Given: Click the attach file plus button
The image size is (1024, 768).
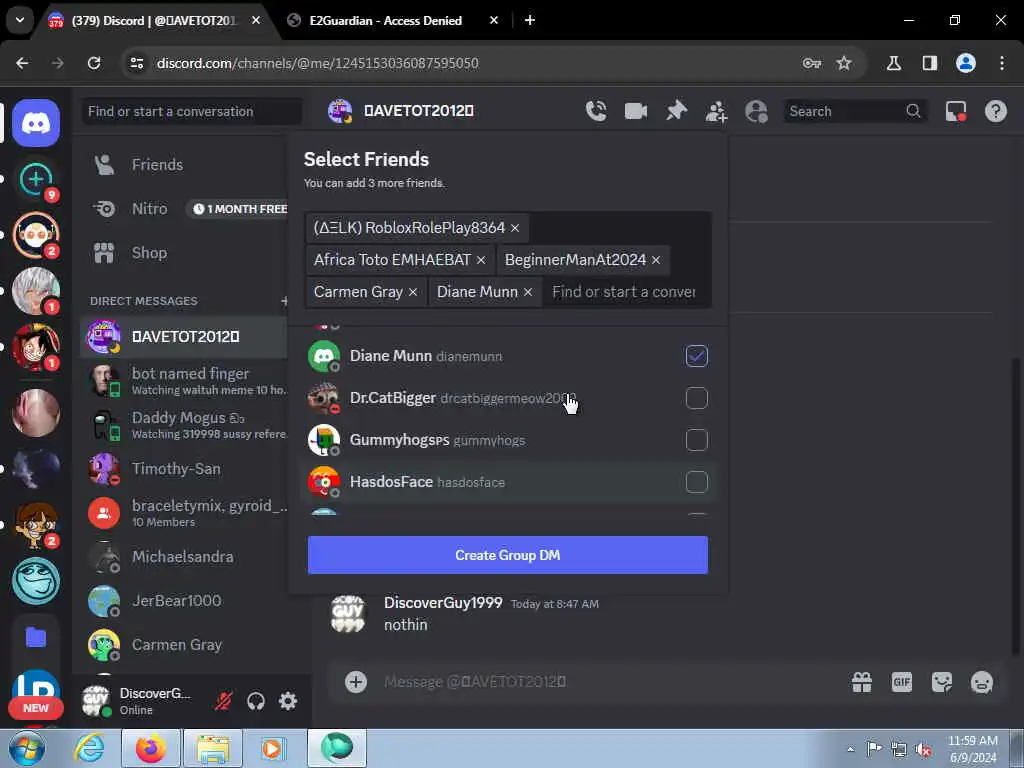Looking at the screenshot, I should click(356, 682).
